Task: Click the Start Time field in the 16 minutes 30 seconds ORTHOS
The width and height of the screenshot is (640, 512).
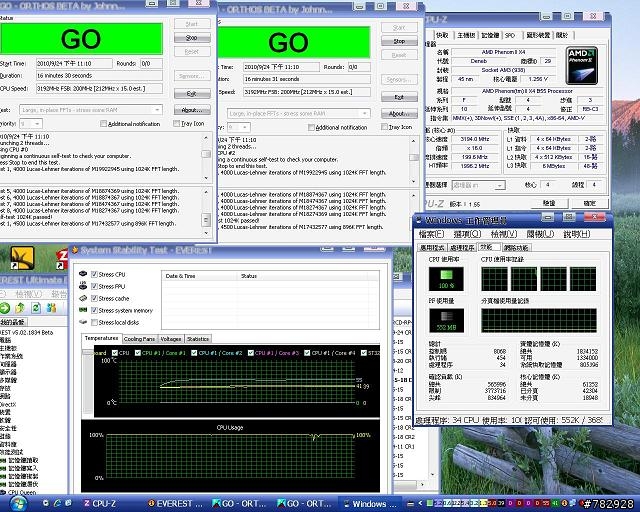Action: (74, 63)
